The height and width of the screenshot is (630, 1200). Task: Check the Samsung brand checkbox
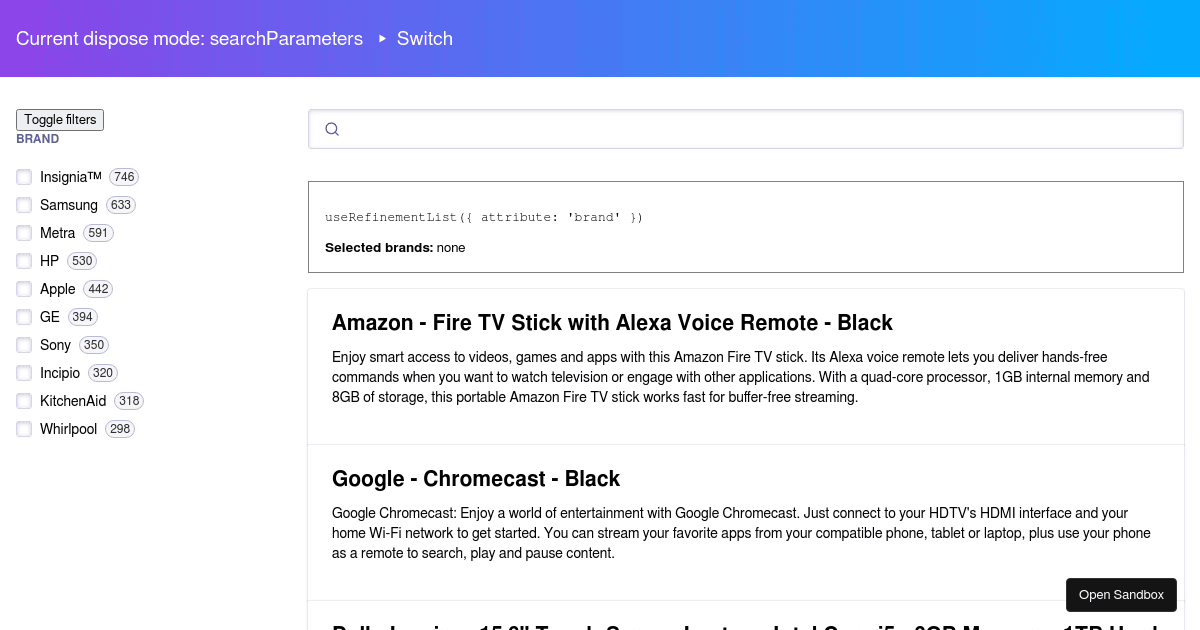pyautogui.click(x=24, y=205)
